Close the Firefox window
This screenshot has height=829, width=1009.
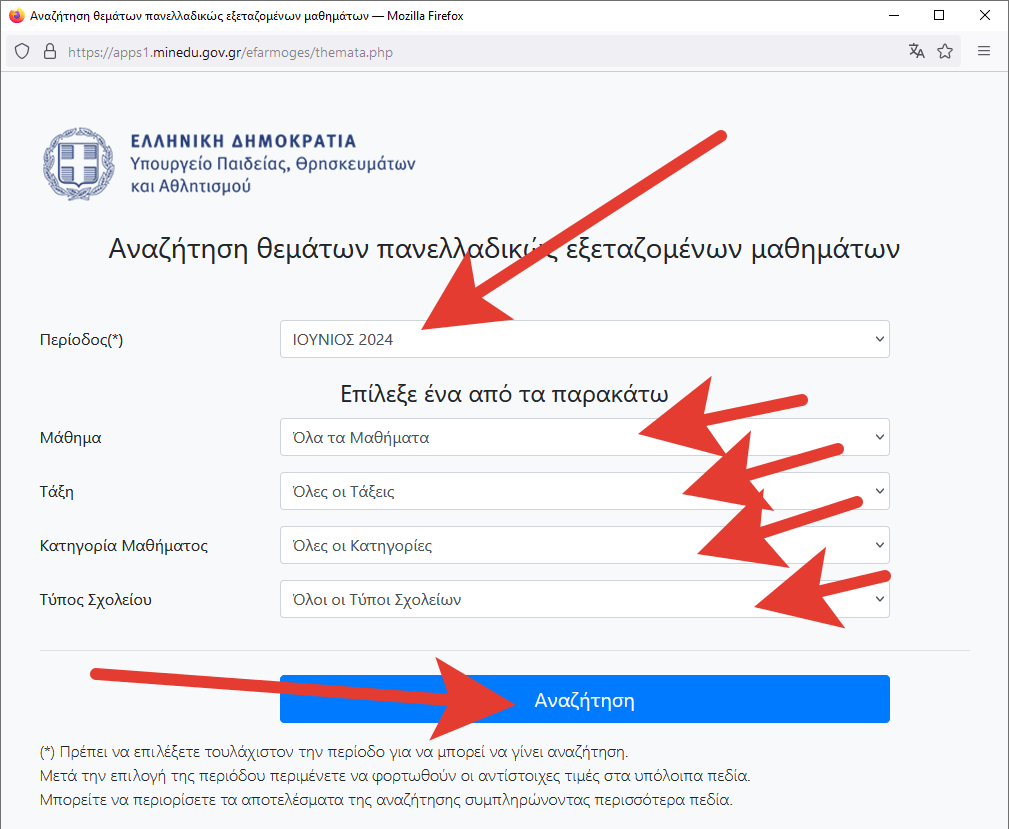[985, 15]
